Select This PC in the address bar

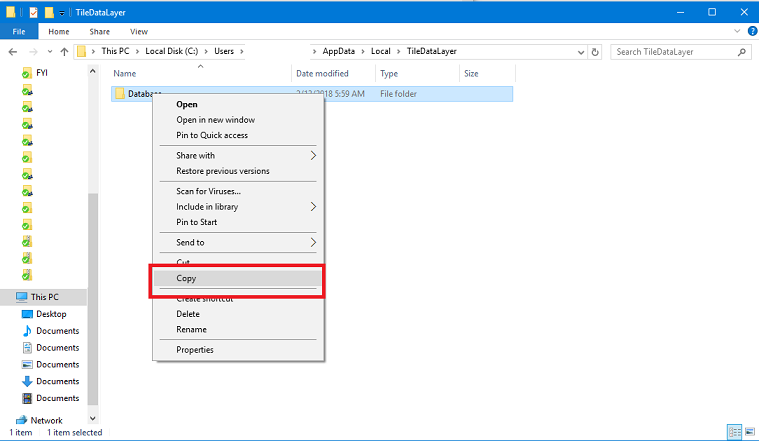[115, 51]
